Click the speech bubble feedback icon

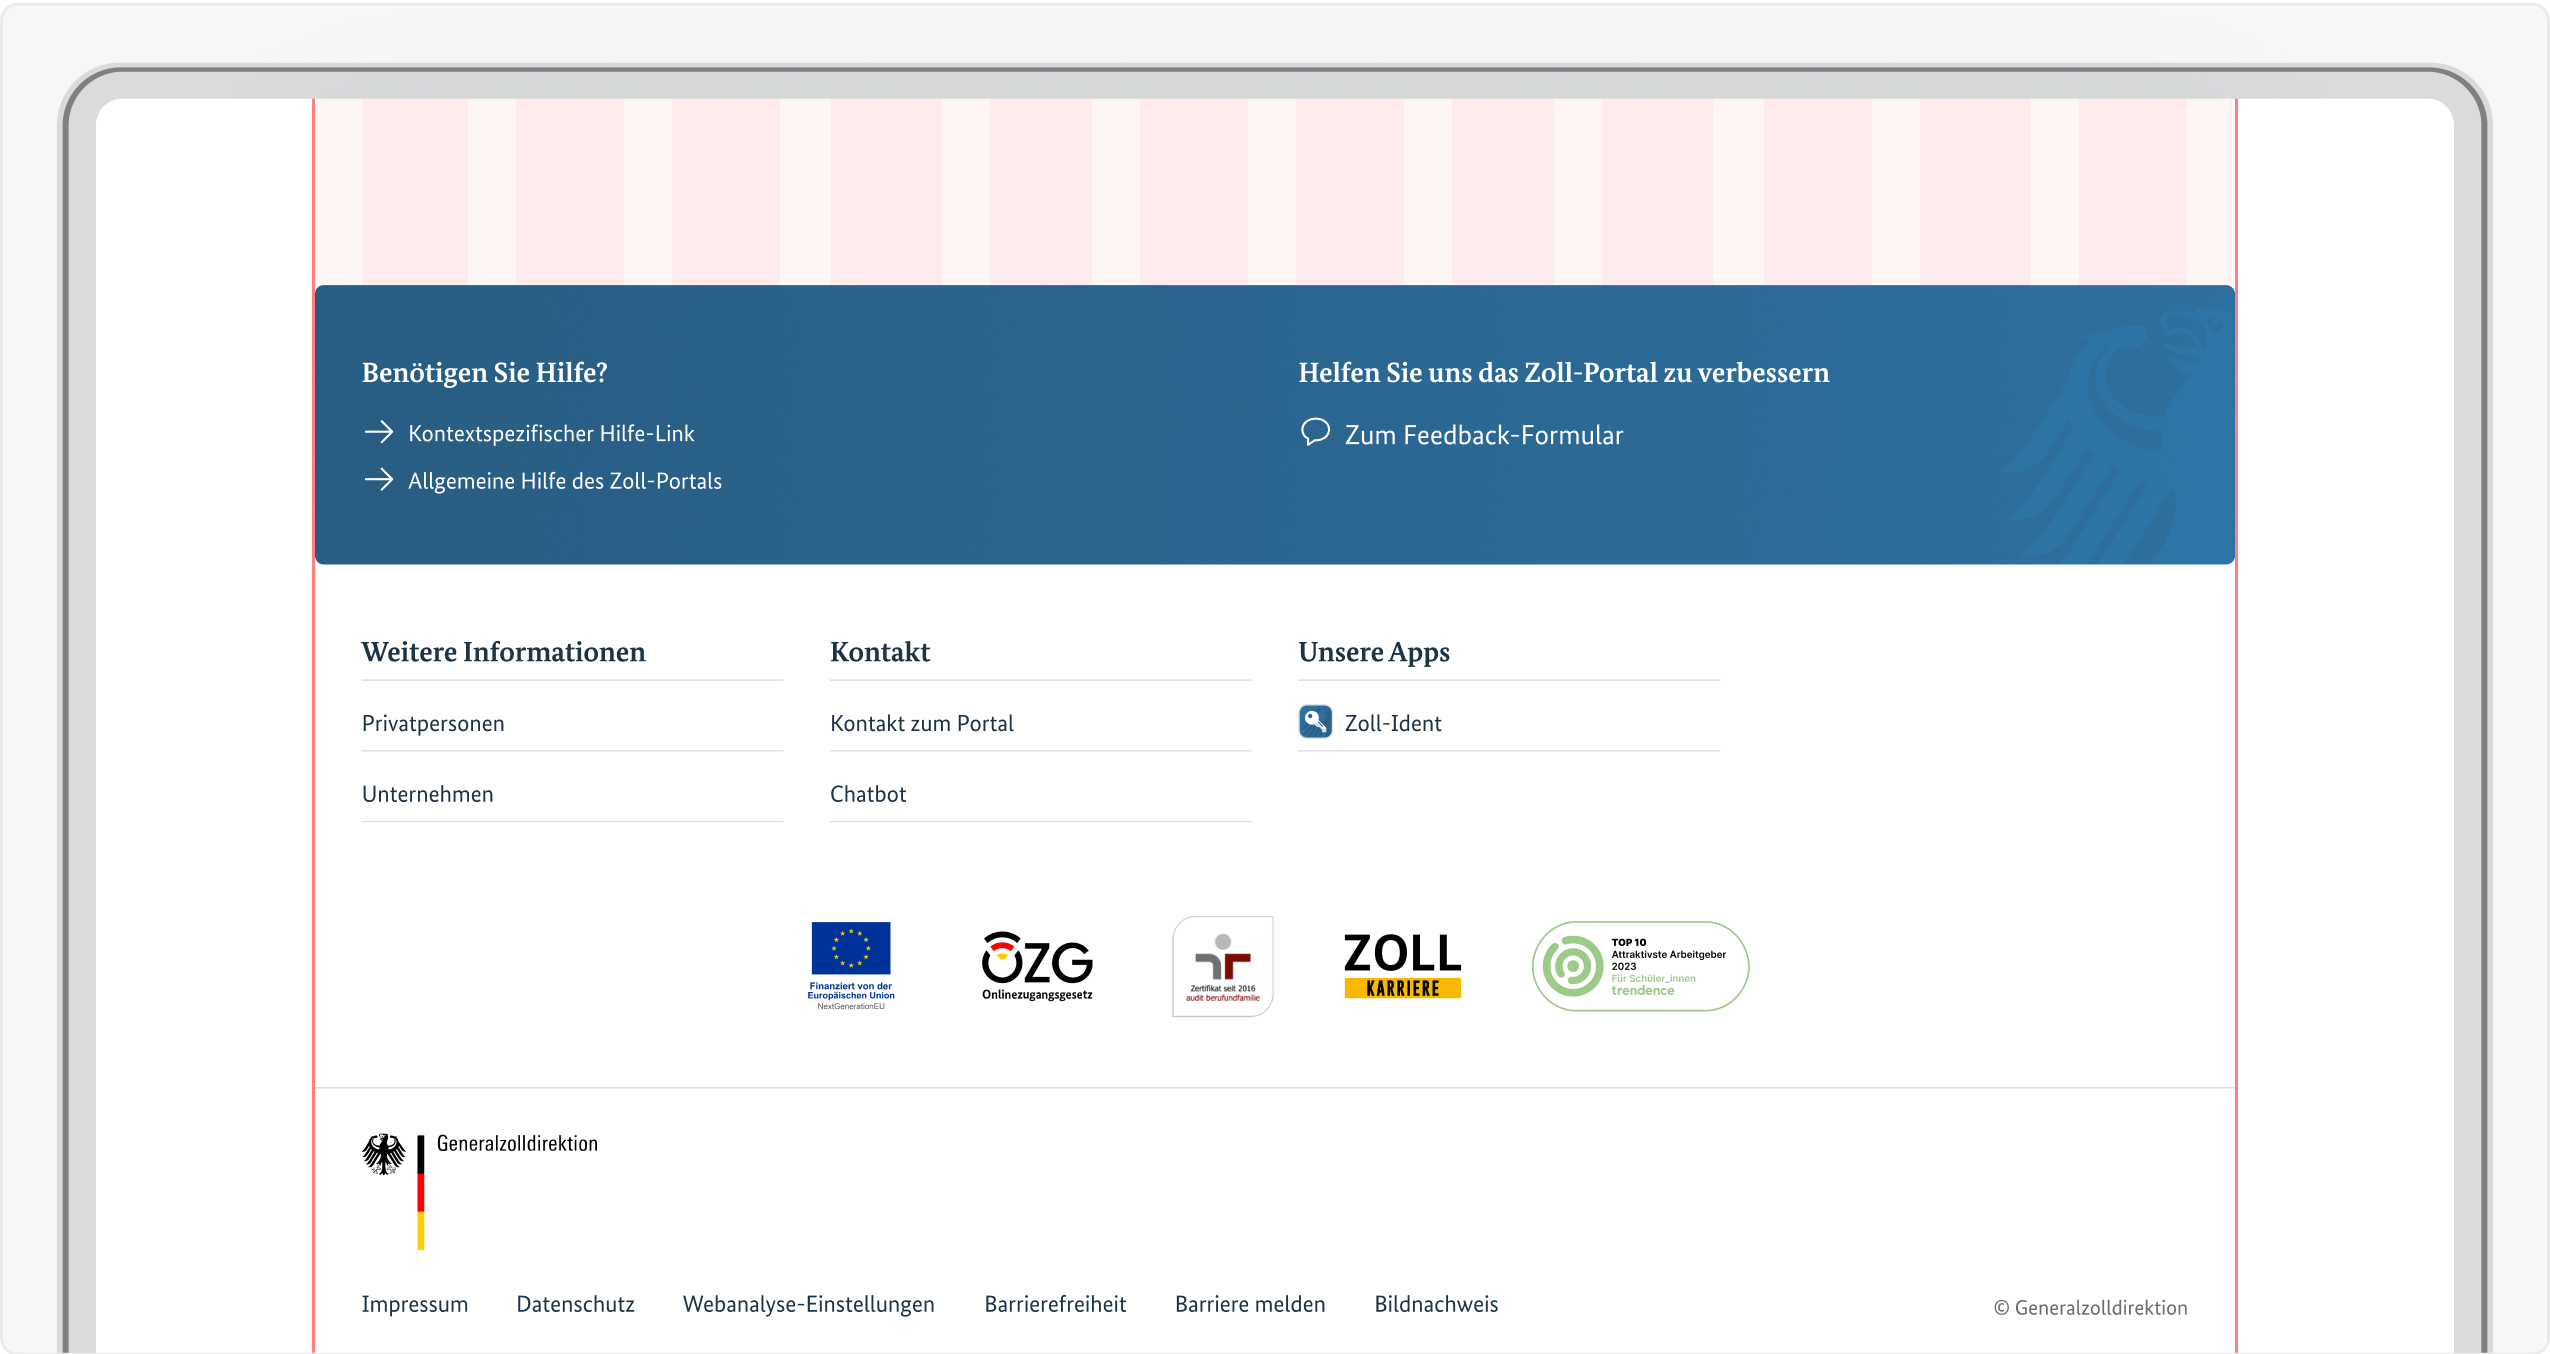[x=1315, y=433]
